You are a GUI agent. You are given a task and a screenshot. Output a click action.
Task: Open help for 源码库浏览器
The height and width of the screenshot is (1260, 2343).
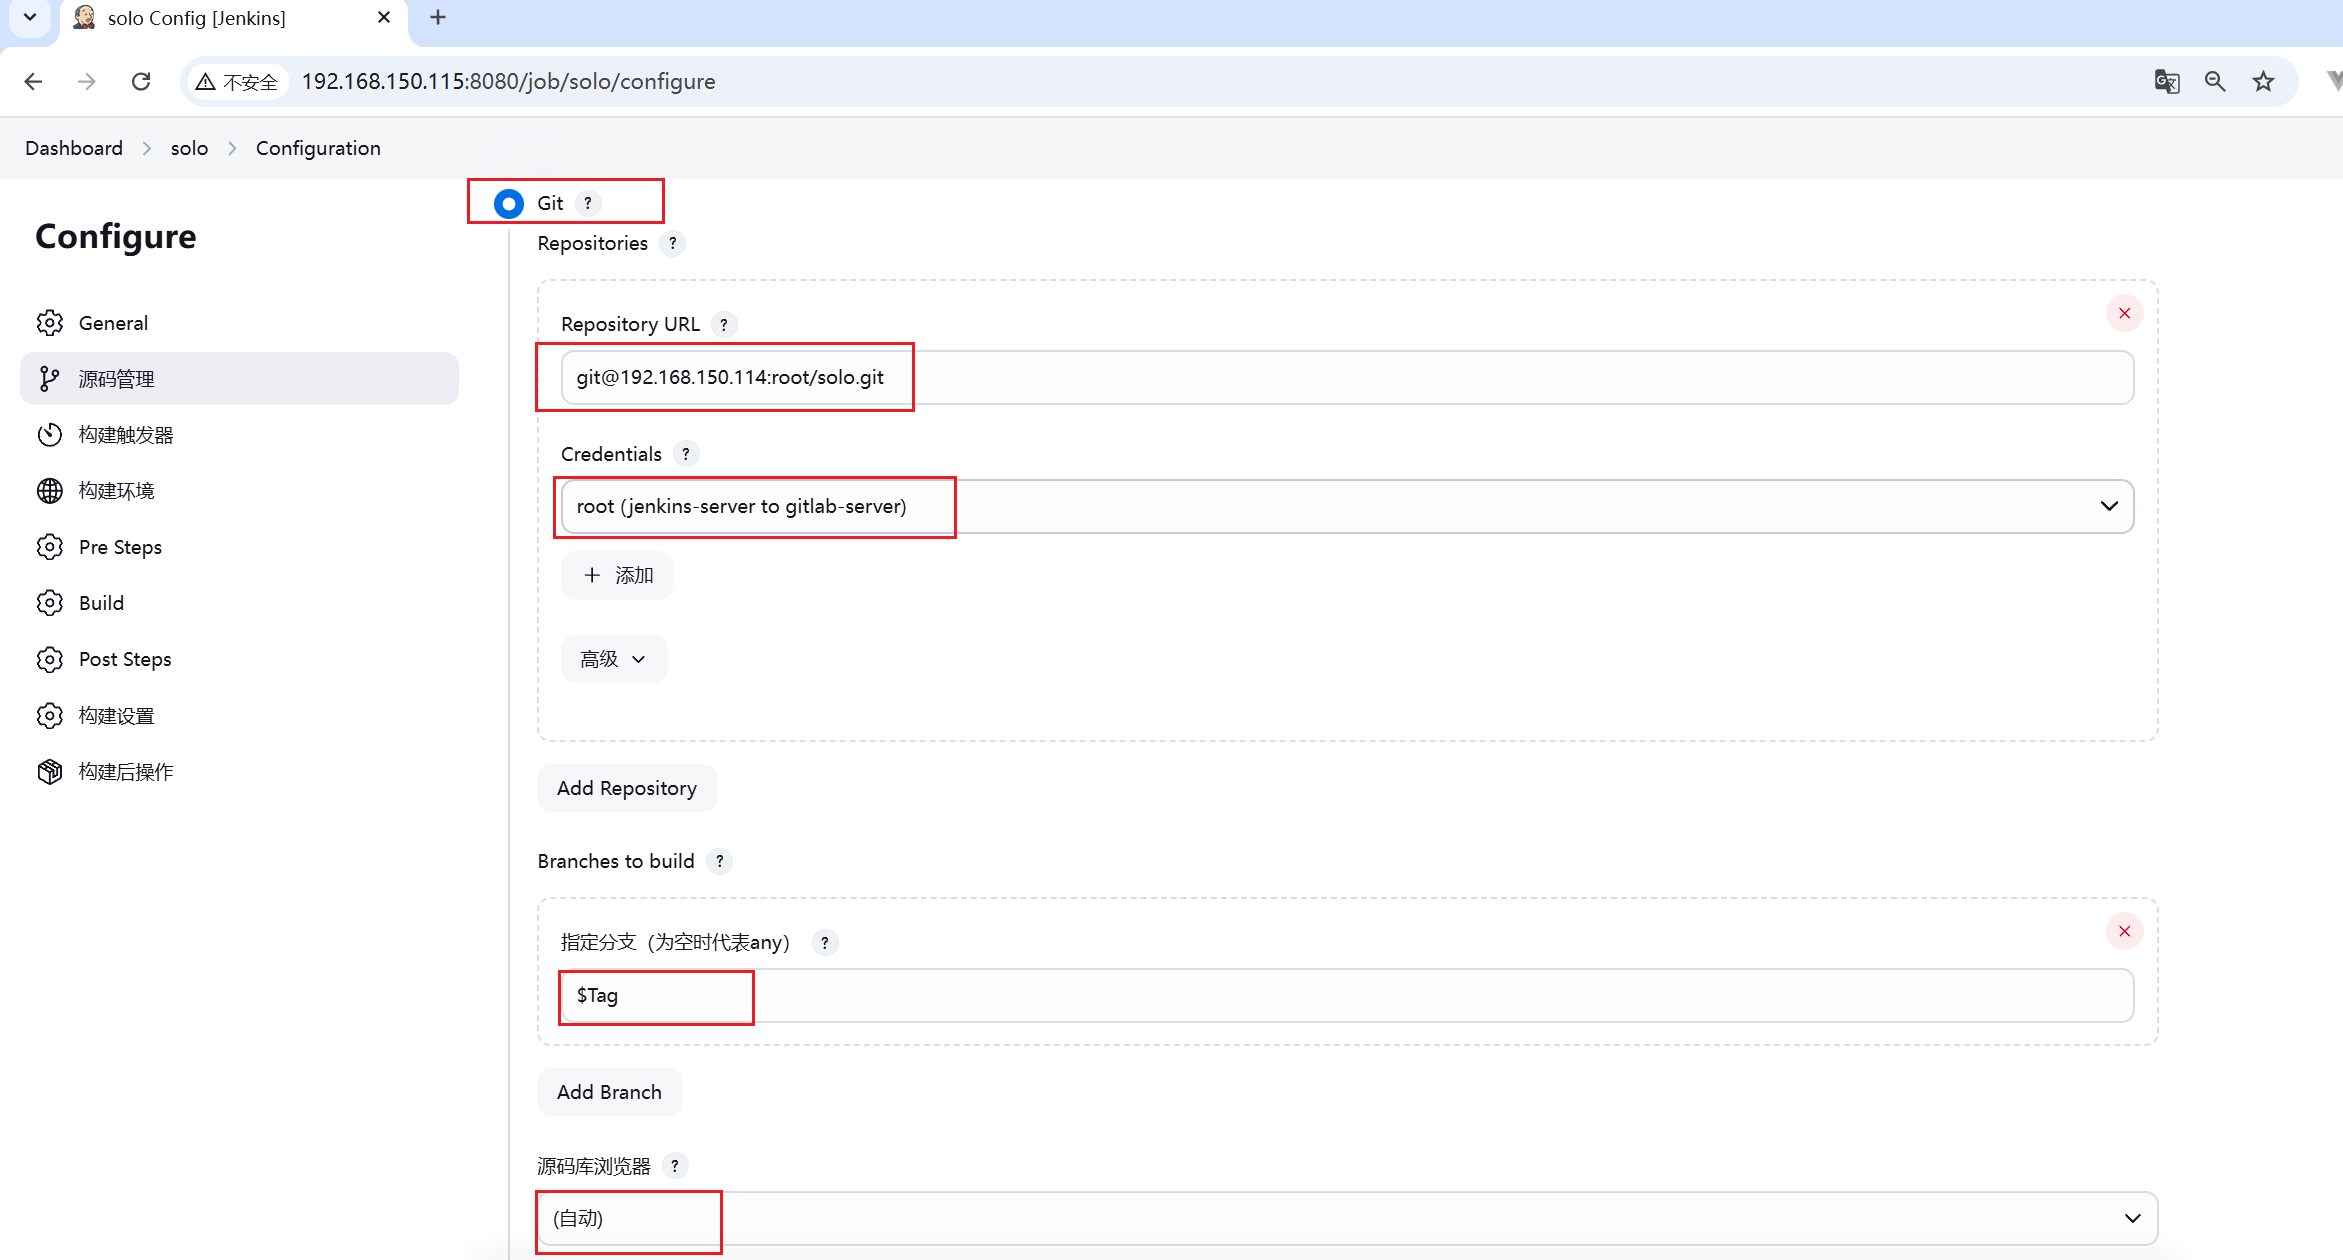pos(676,1166)
